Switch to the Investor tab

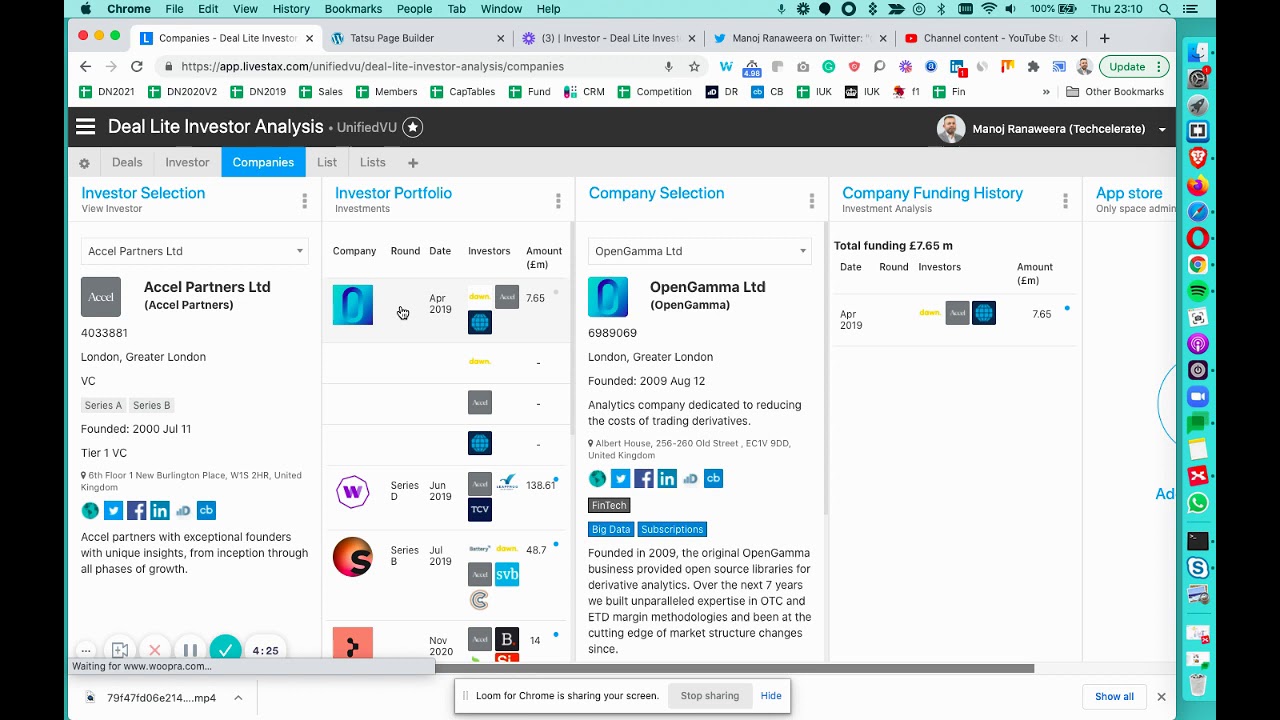(187, 162)
